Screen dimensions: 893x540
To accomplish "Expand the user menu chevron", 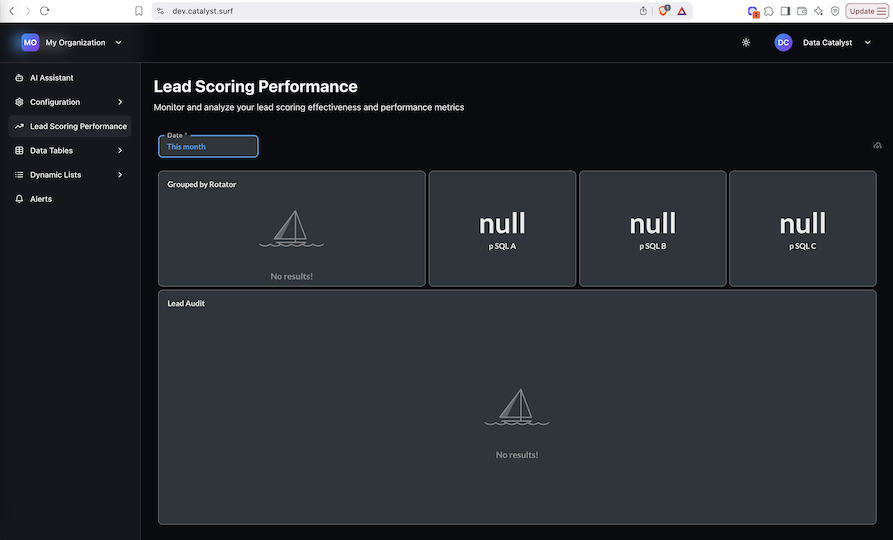I will 867,42.
